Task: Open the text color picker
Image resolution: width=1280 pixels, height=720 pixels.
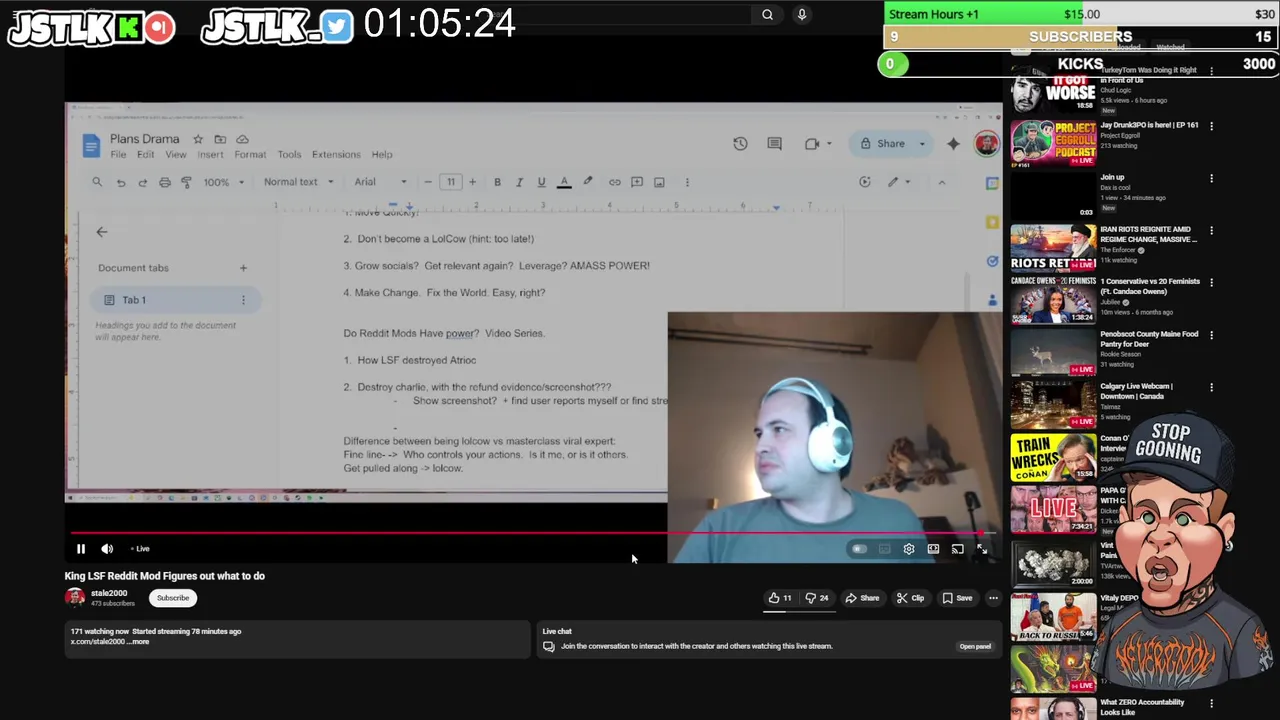Action: click(x=564, y=182)
